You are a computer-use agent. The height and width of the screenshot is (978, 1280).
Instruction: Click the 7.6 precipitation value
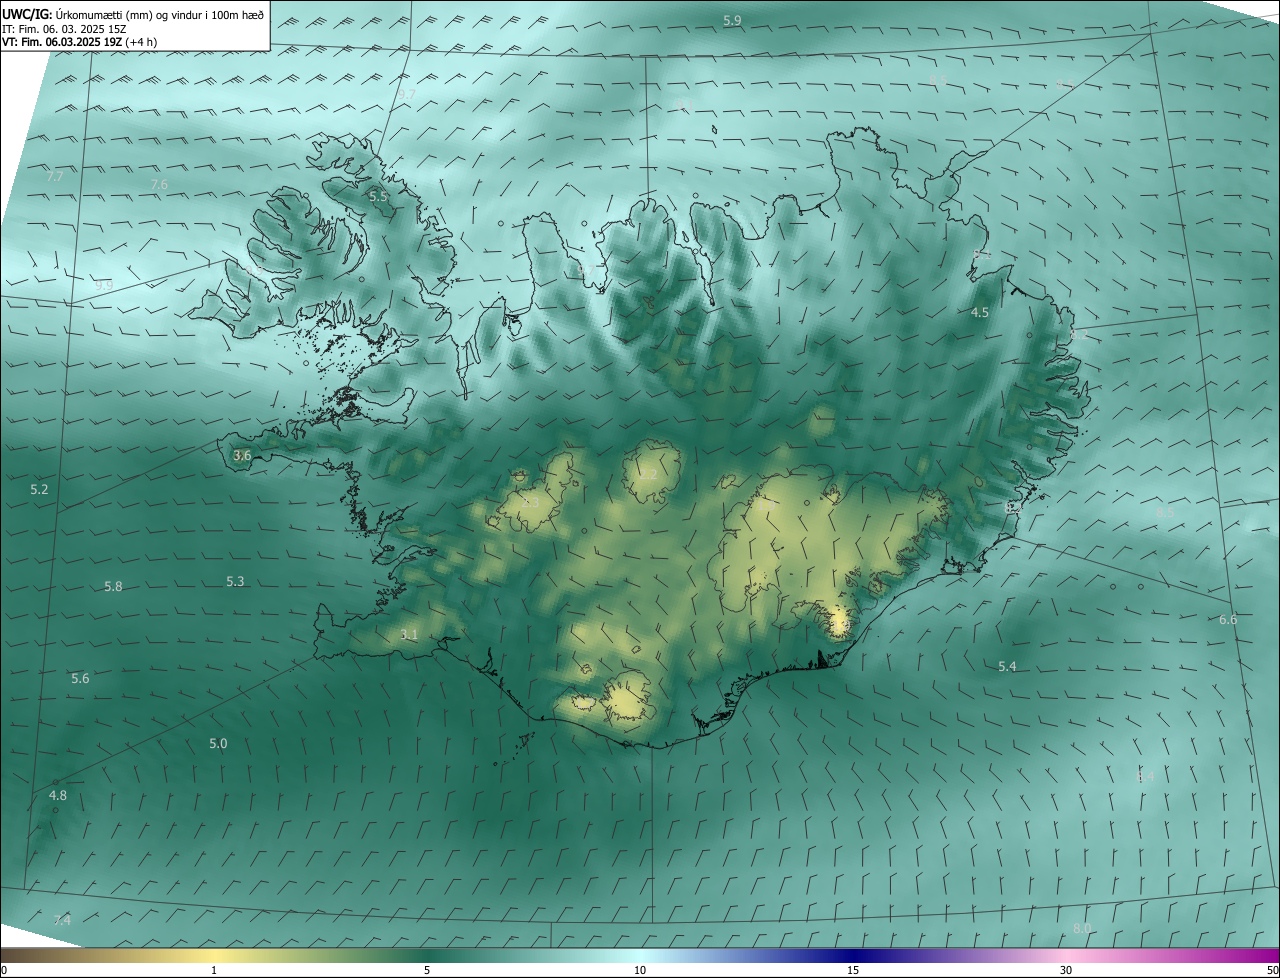159,184
